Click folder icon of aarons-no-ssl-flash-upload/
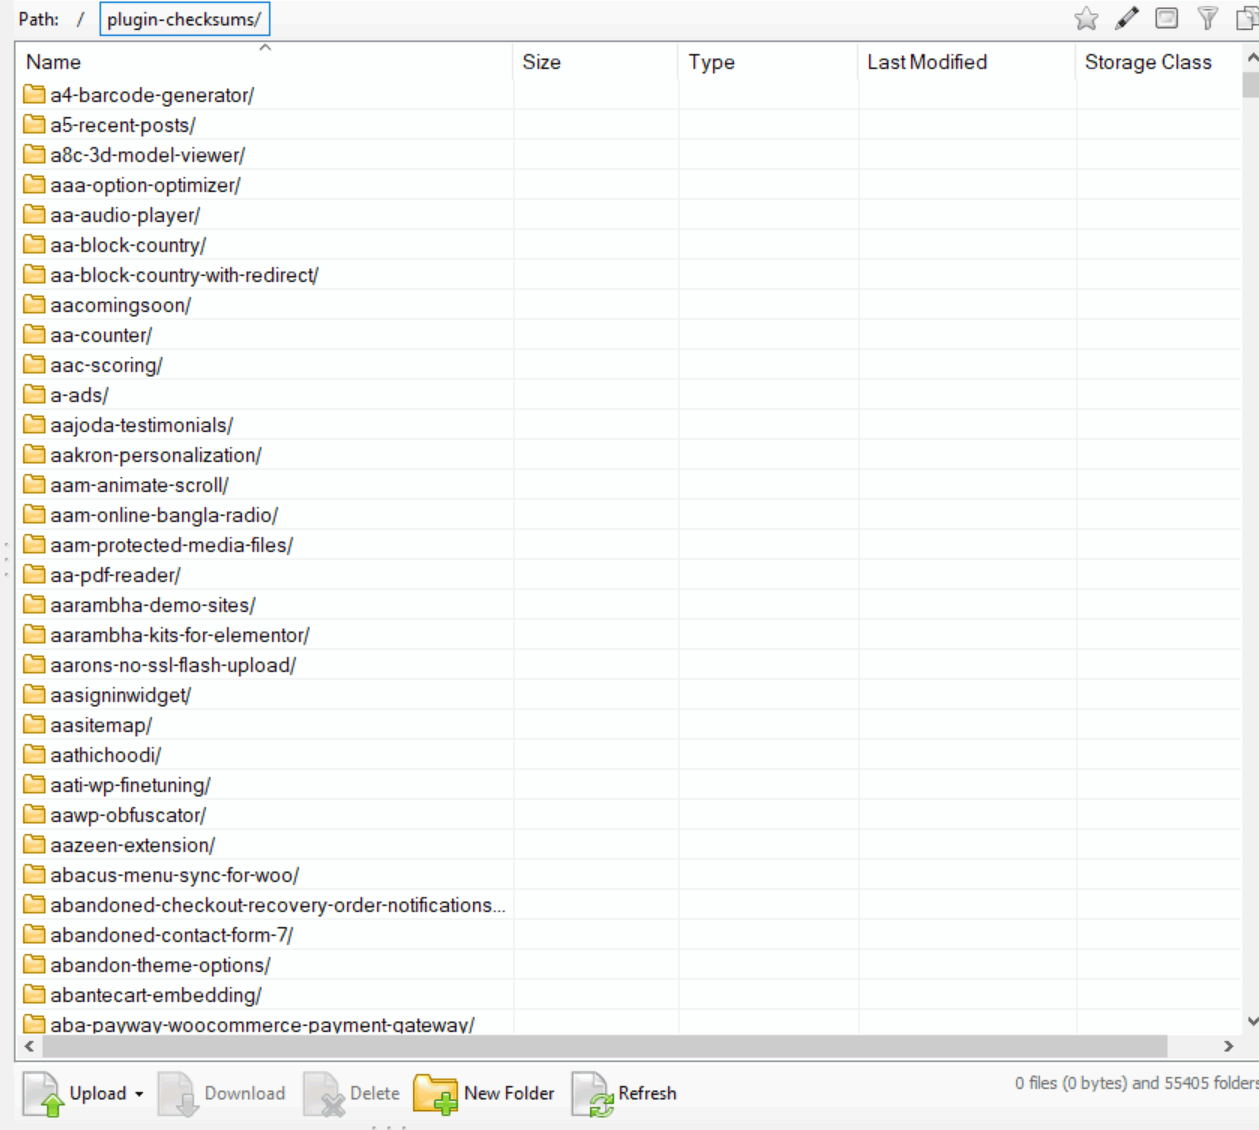This screenshot has width=1259, height=1130. pos(35,664)
